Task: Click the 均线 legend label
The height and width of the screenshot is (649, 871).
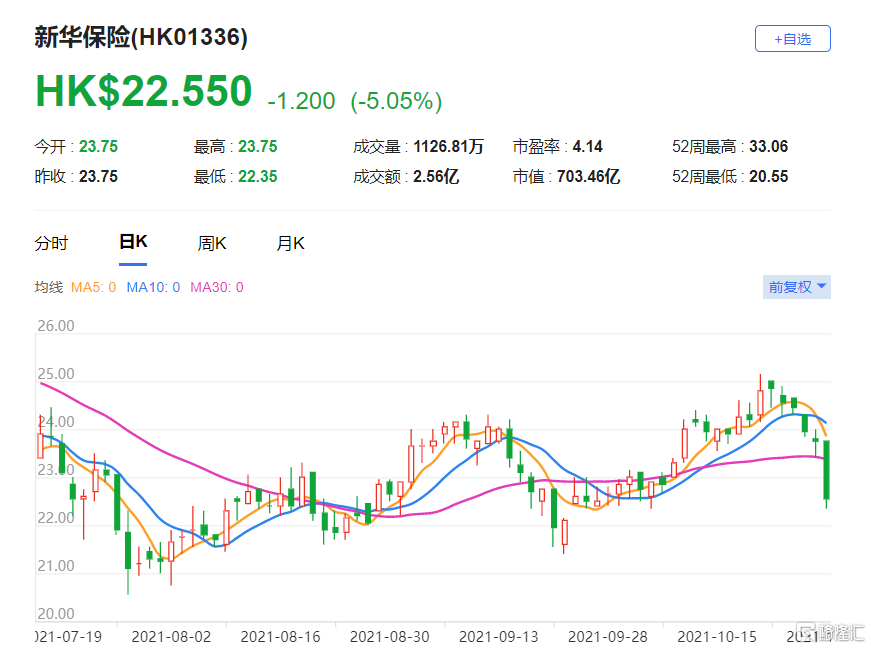Action: 49,287
